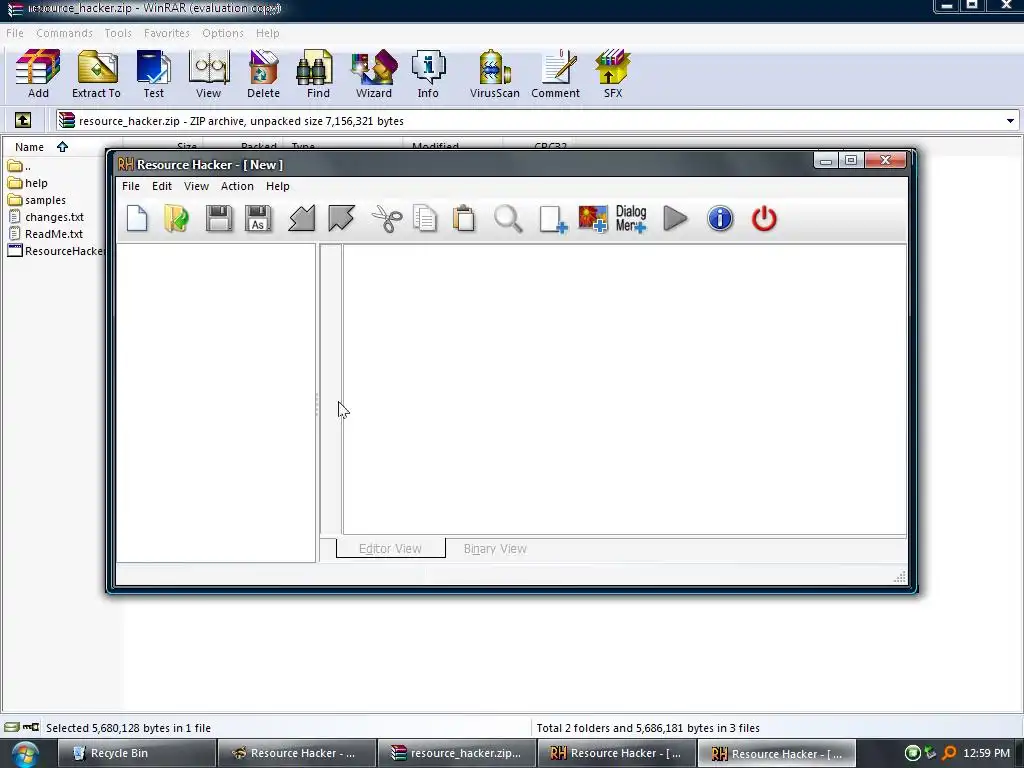Add a new blank resource icon
The height and width of the screenshot is (768, 1024).
[x=552, y=219]
